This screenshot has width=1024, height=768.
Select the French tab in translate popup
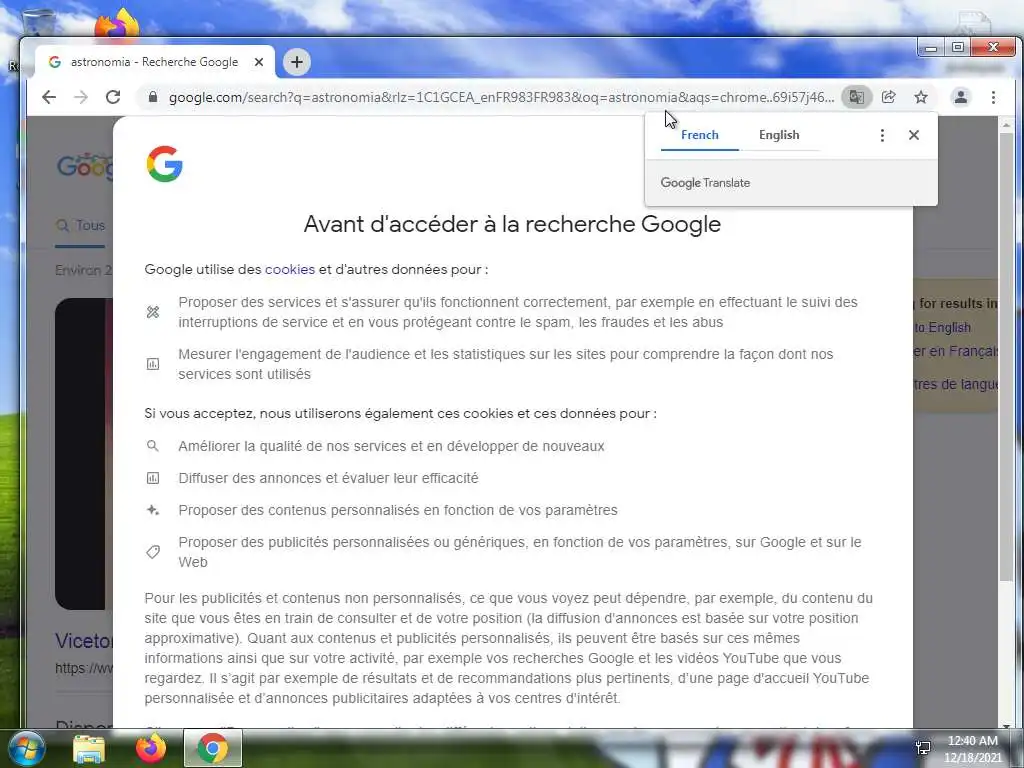tap(699, 135)
